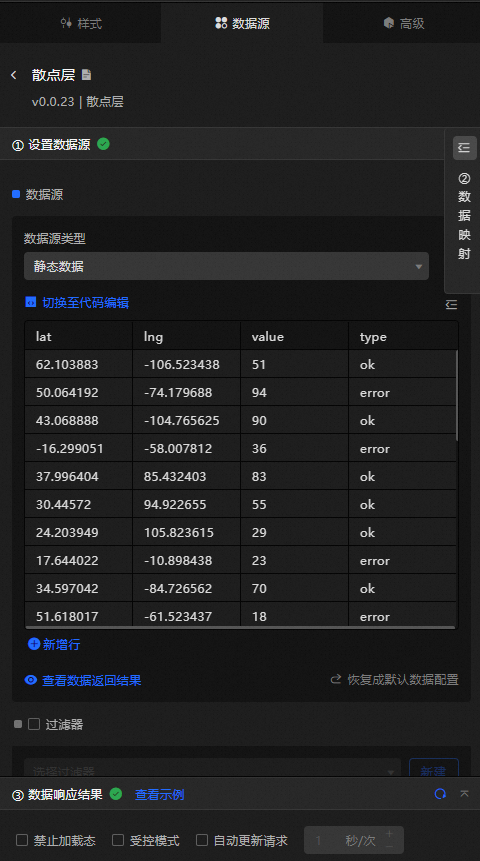Screen dimensions: 480x861
Task: Click the version text v0.0.23 | 散点层
Action: click(x=77, y=102)
